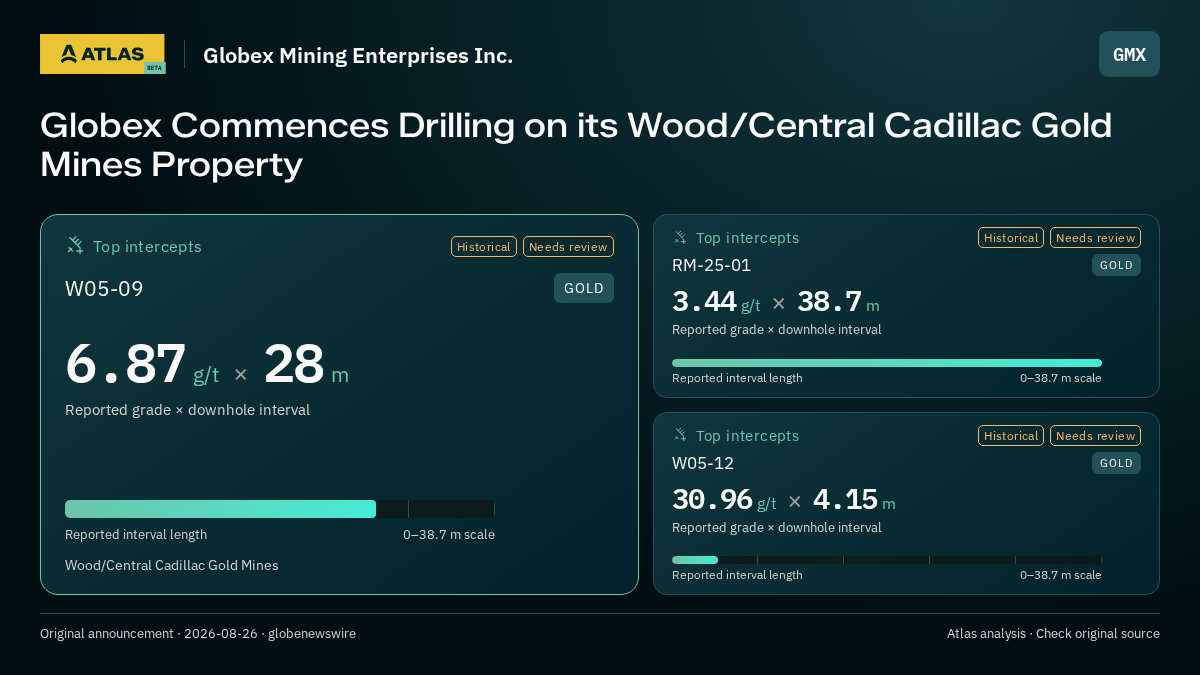The height and width of the screenshot is (675, 1200).
Task: Click the Historical tag on the W05-09 card
Action: pyautogui.click(x=484, y=247)
